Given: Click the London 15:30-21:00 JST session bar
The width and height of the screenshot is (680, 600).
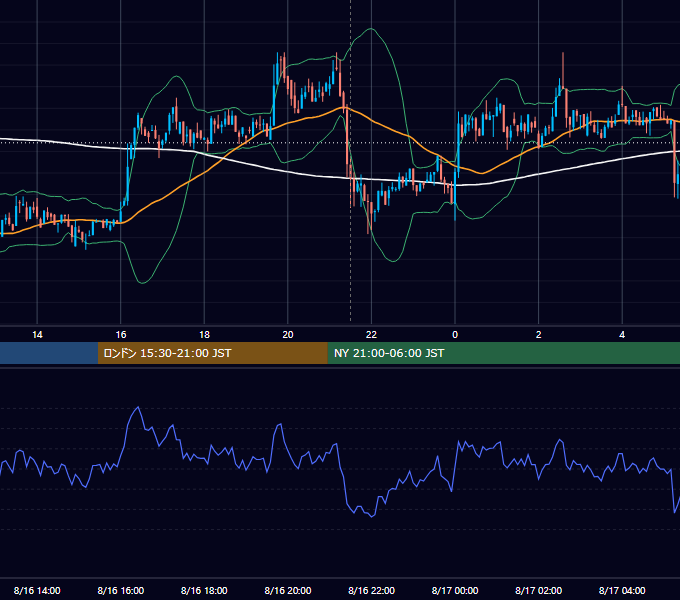Looking at the screenshot, I should tap(212, 353).
